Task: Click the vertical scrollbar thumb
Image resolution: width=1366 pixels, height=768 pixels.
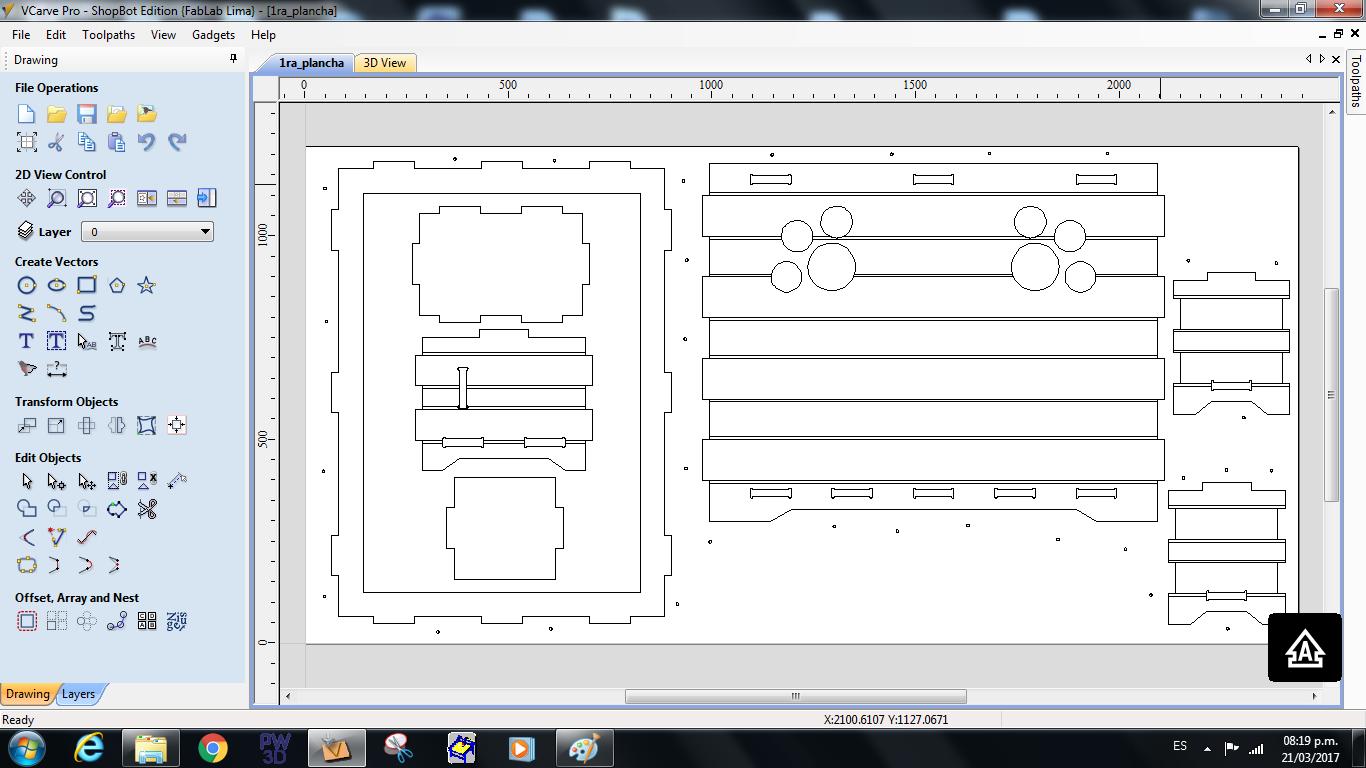Action: click(1331, 395)
